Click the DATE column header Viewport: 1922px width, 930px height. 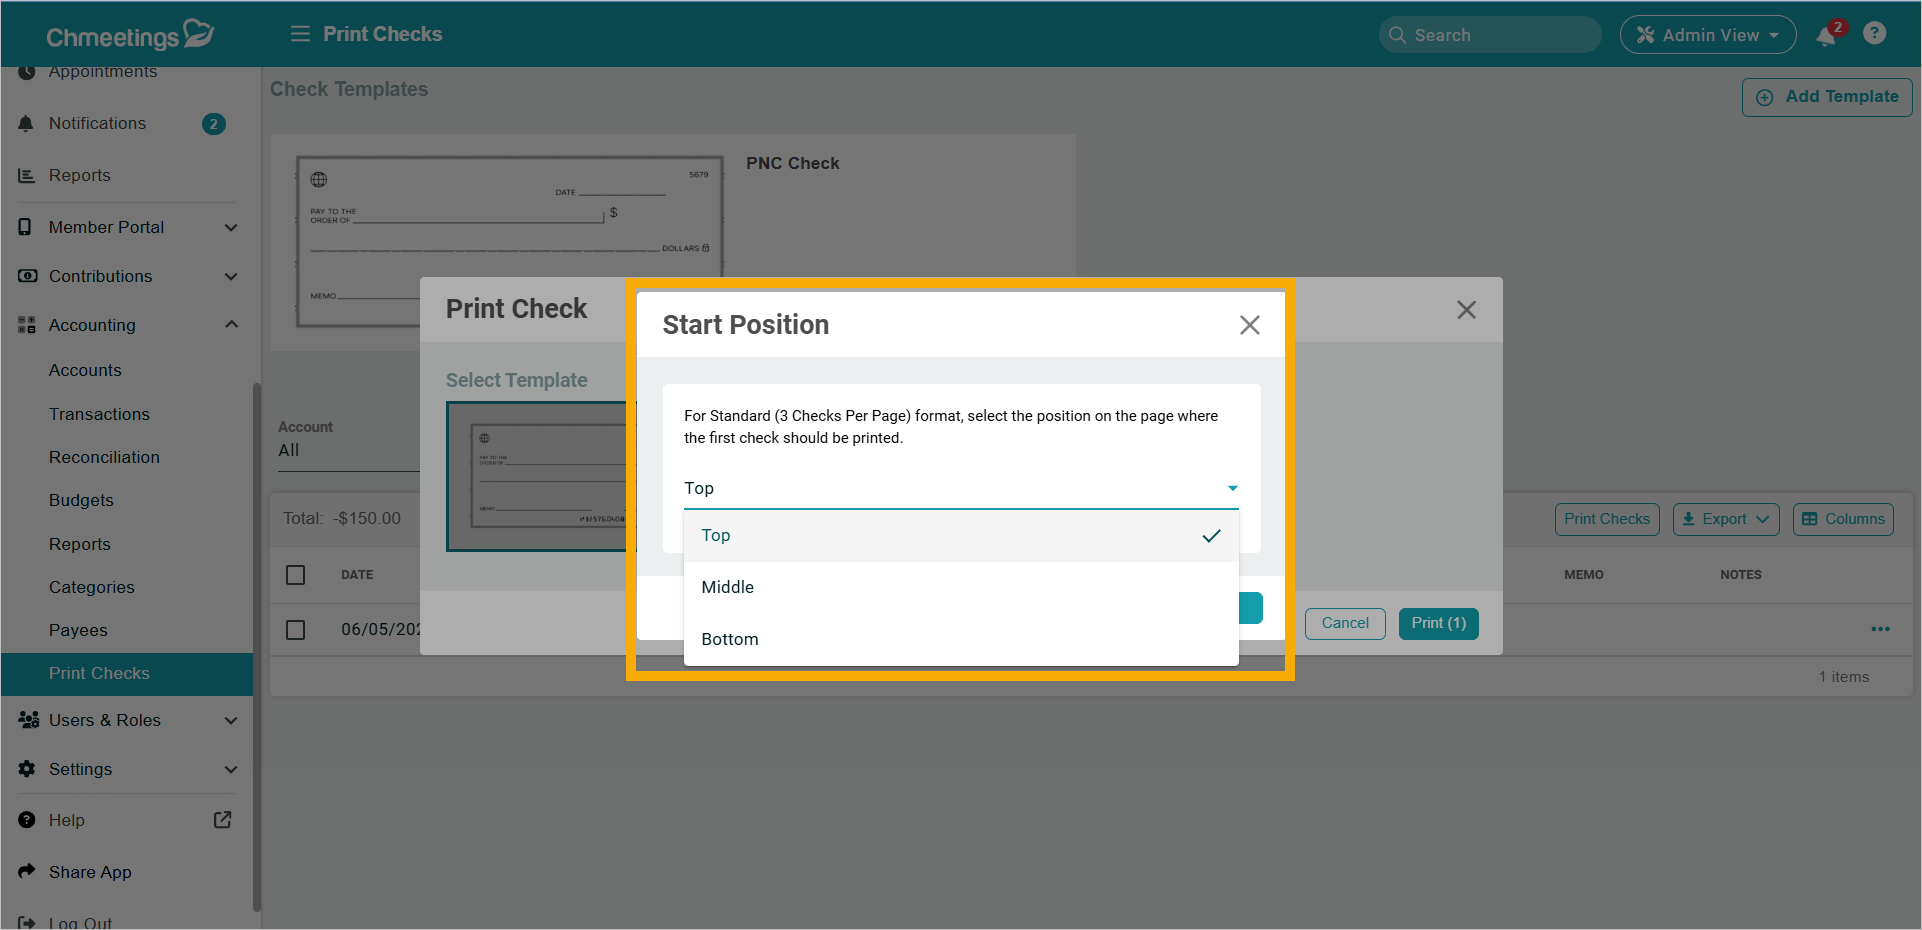(357, 575)
